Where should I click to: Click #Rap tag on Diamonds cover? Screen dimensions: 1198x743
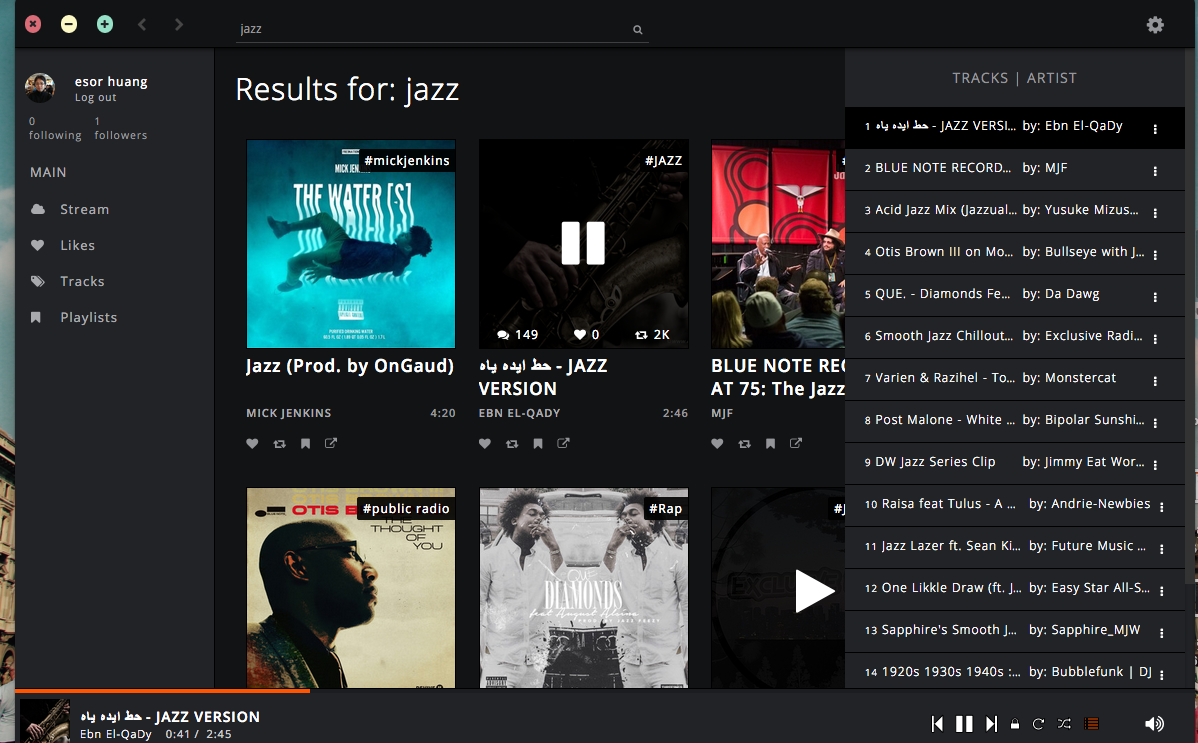click(x=665, y=509)
